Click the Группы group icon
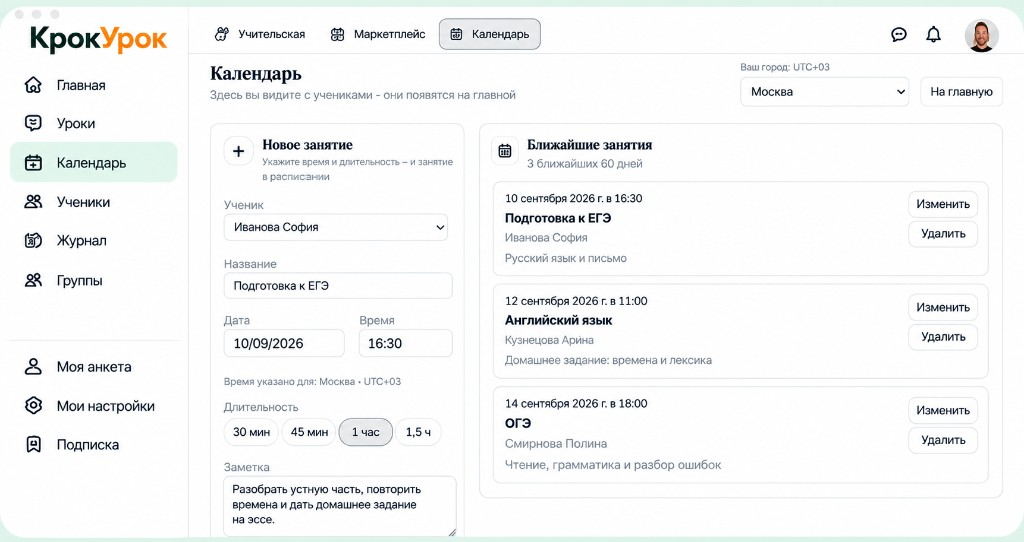 pos(33,280)
